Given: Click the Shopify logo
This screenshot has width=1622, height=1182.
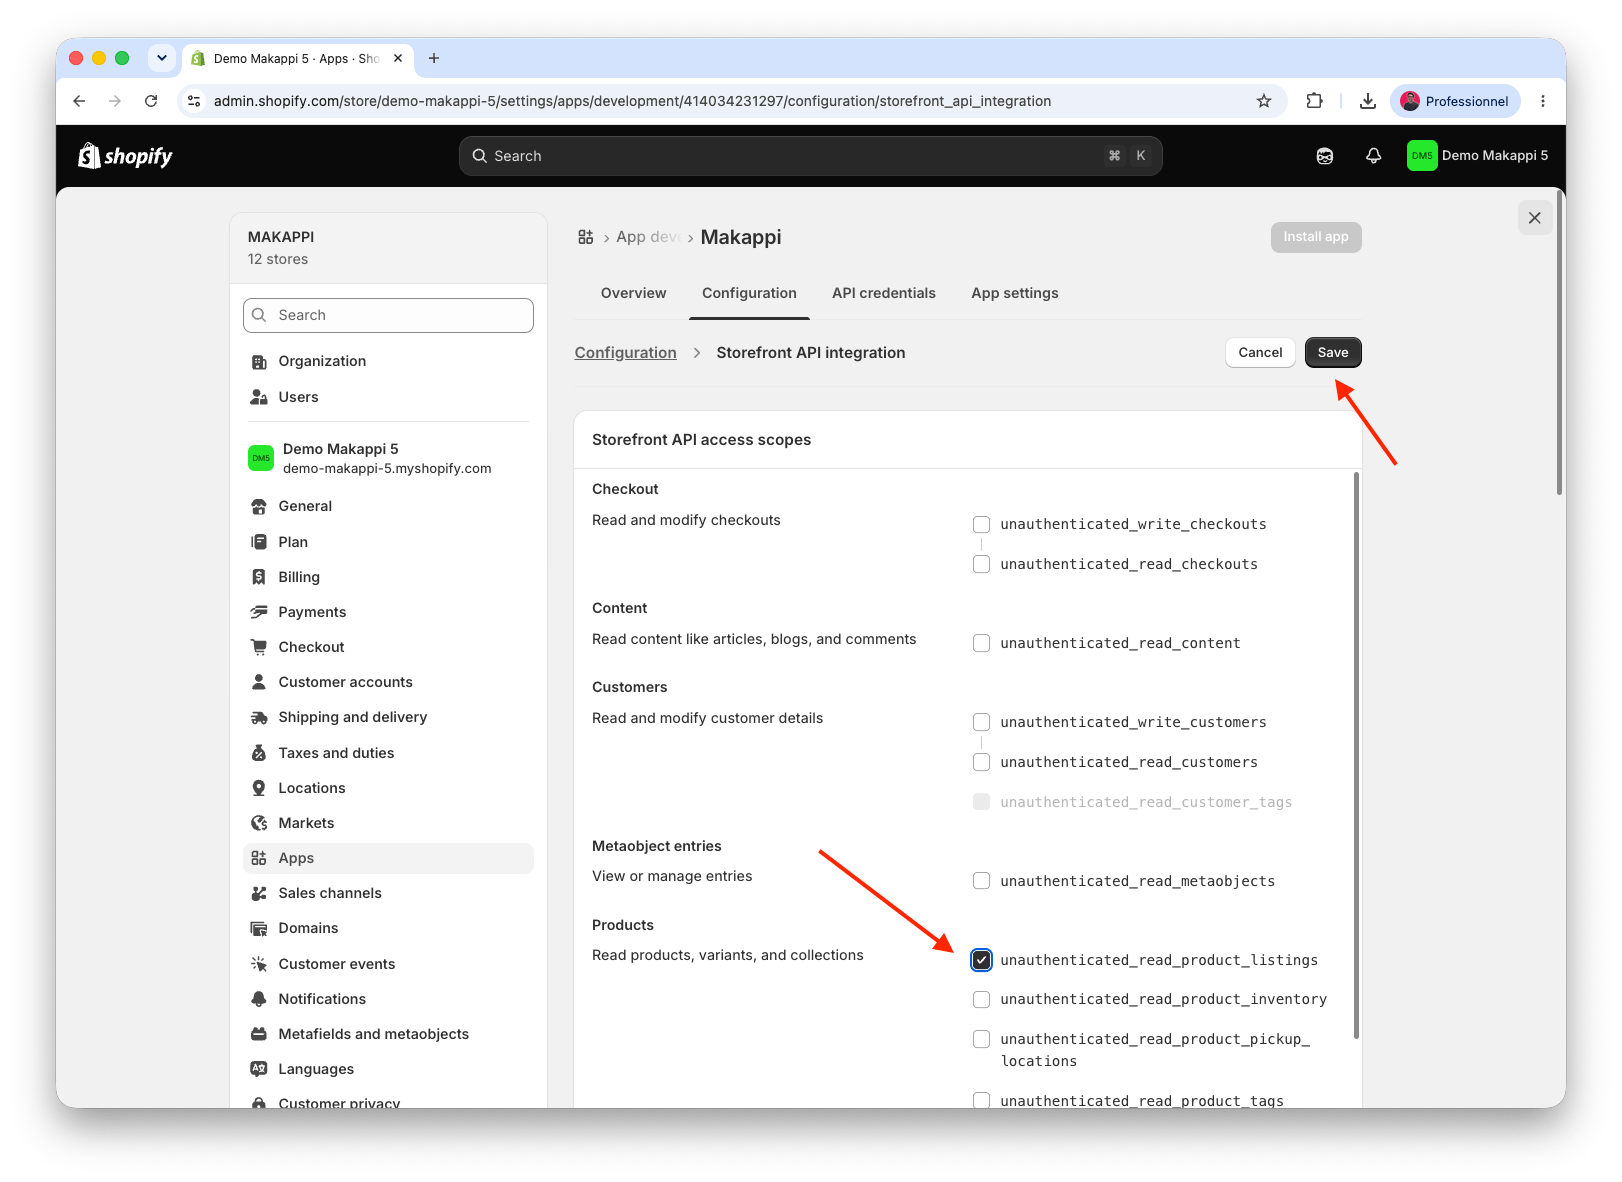Looking at the screenshot, I should point(125,156).
